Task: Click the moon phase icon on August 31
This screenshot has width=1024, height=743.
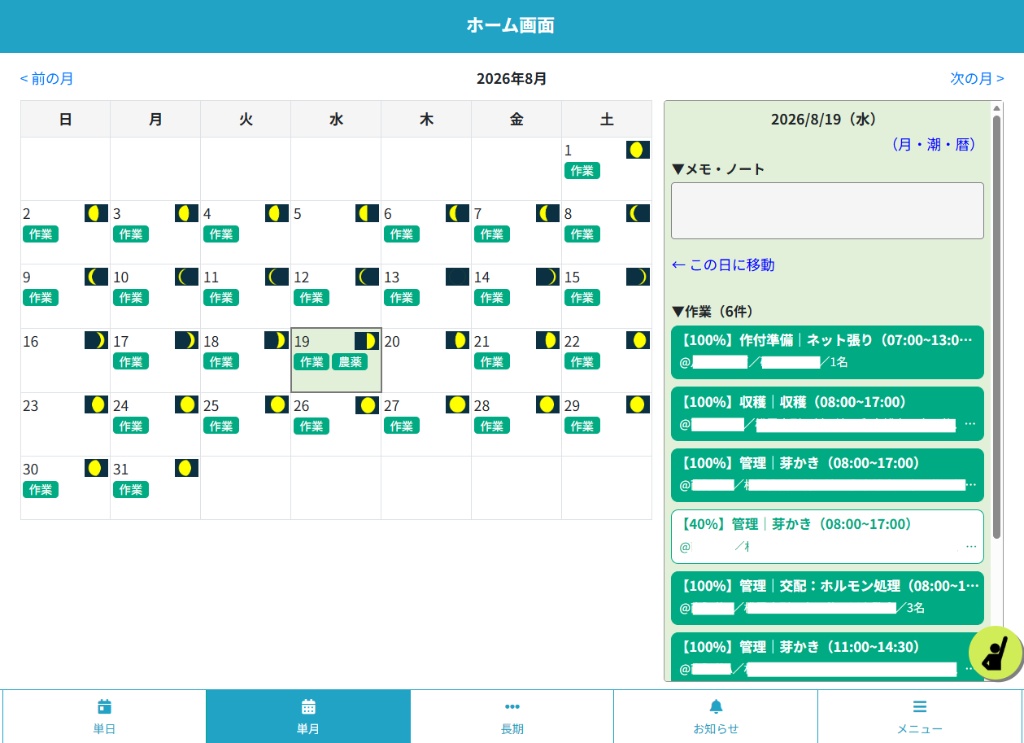Action: point(187,468)
